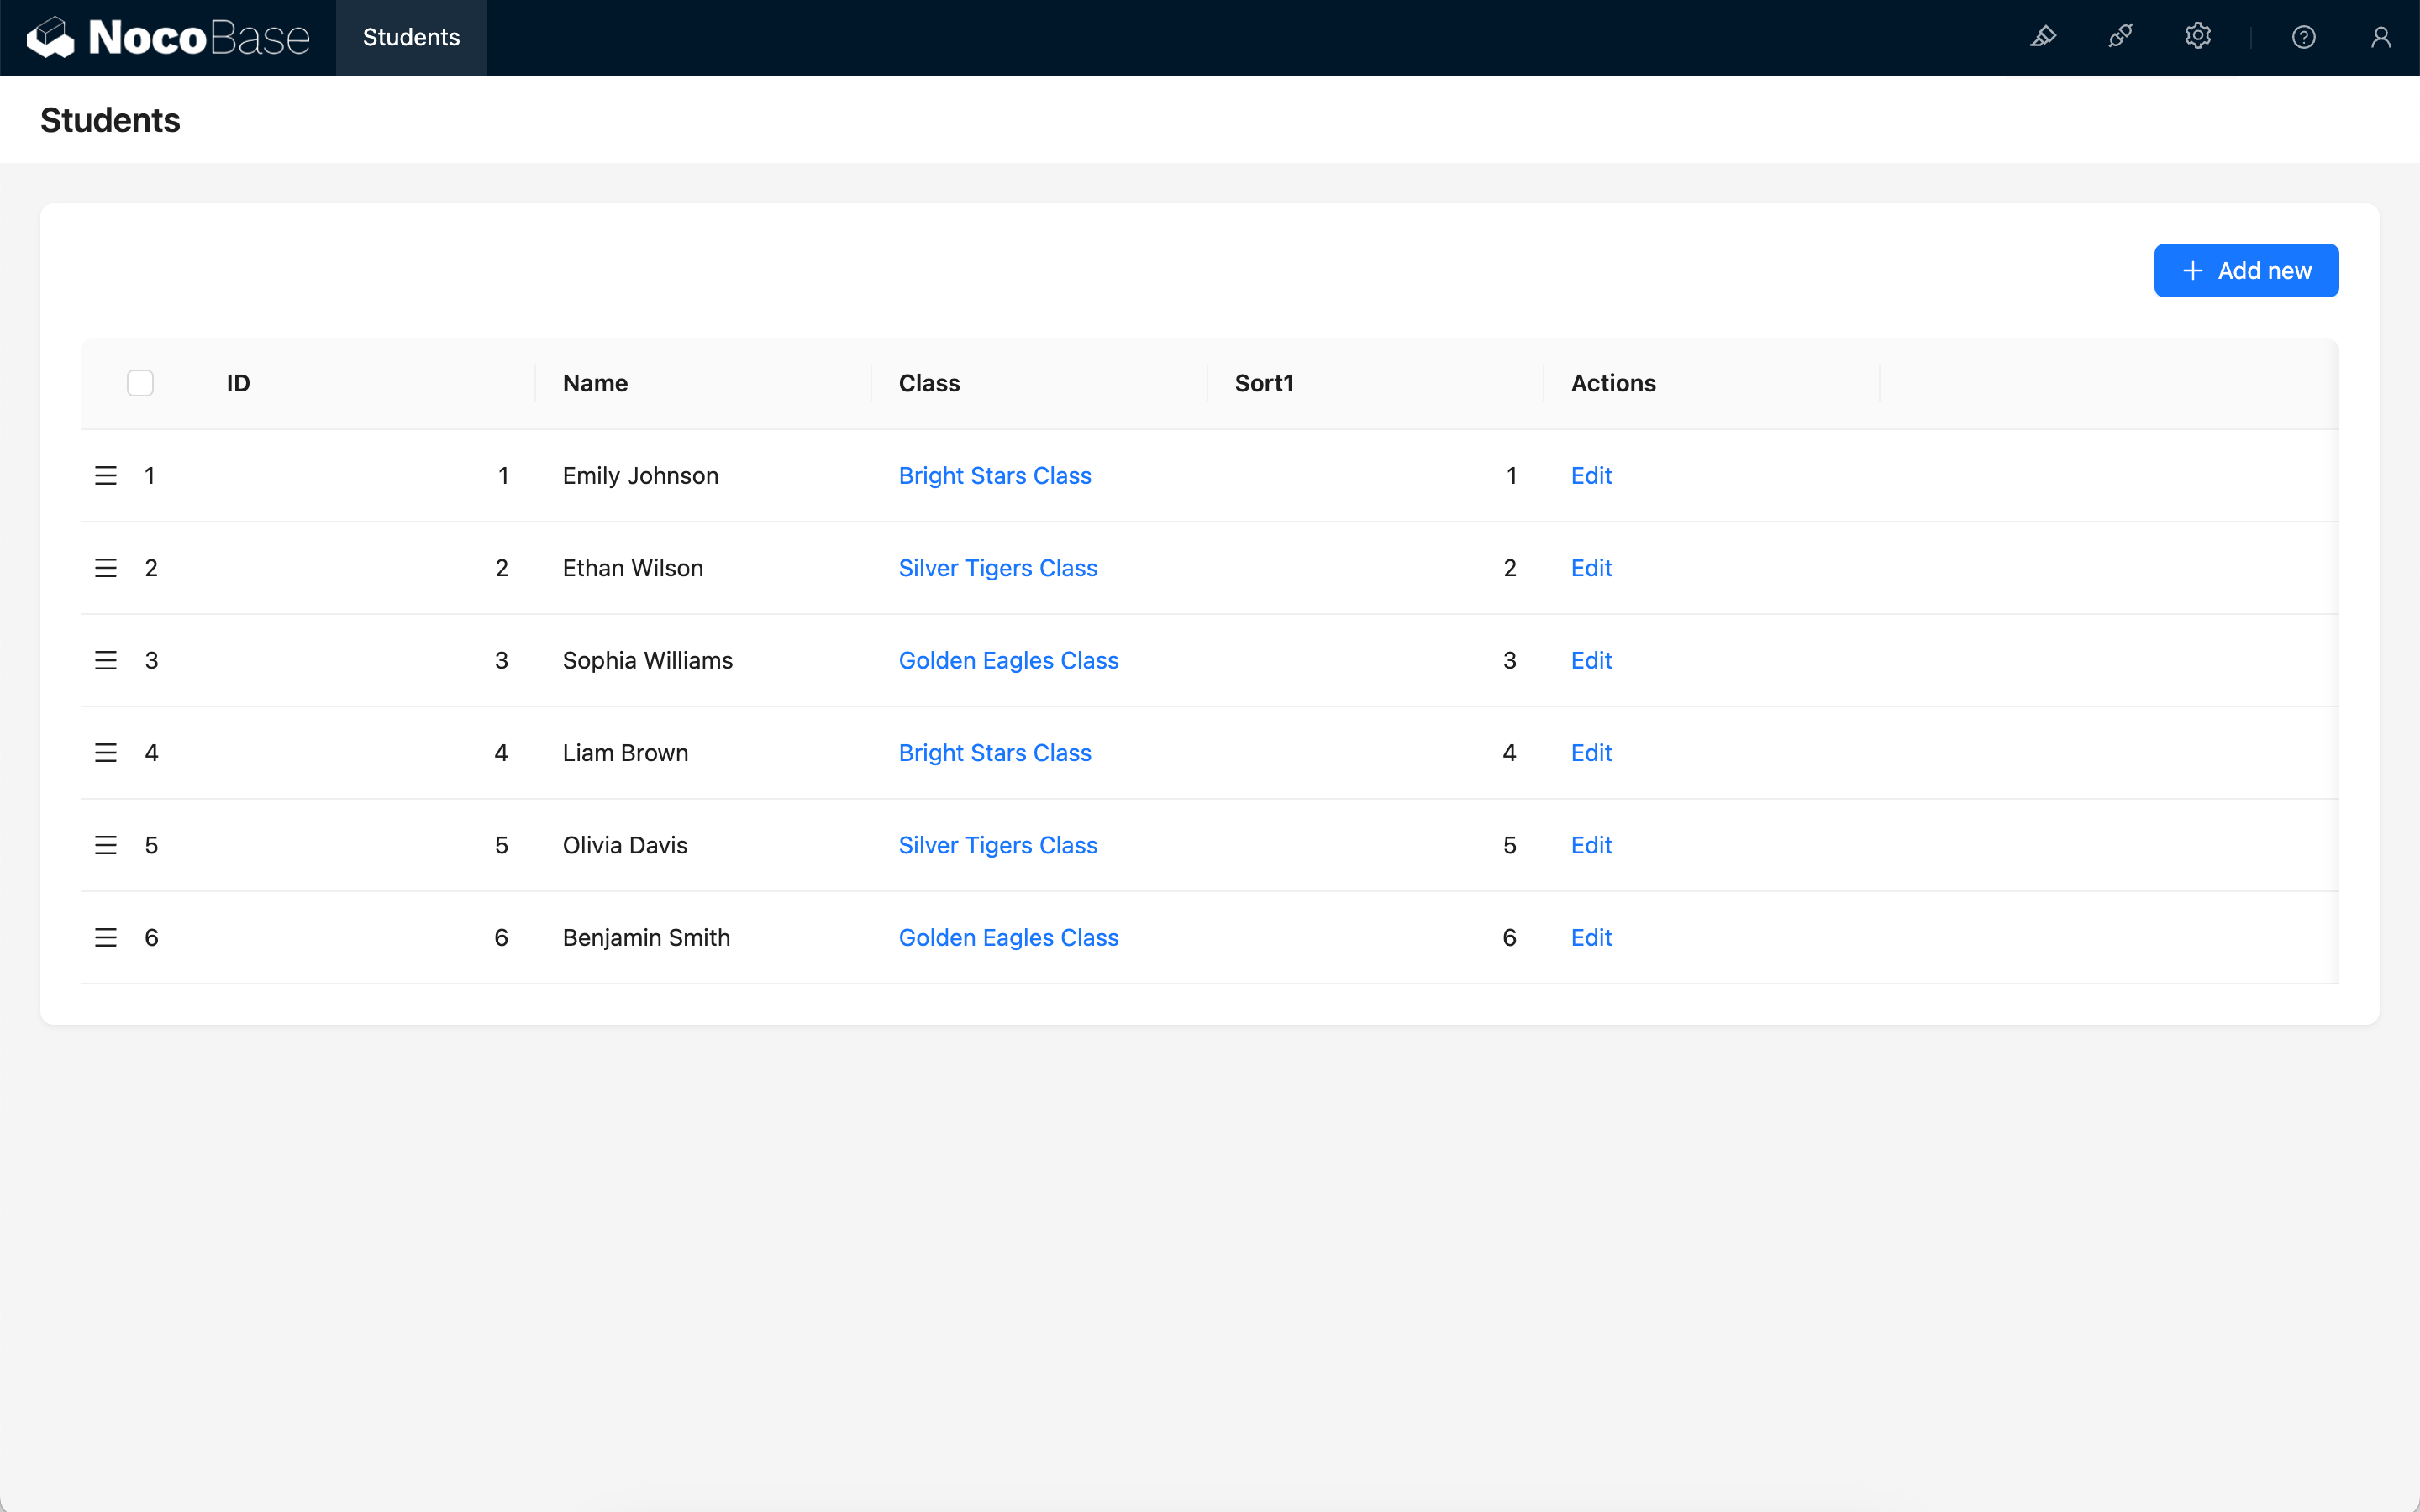Edit the Ethan Wilson record
The image size is (2420, 1512).
tap(1590, 568)
